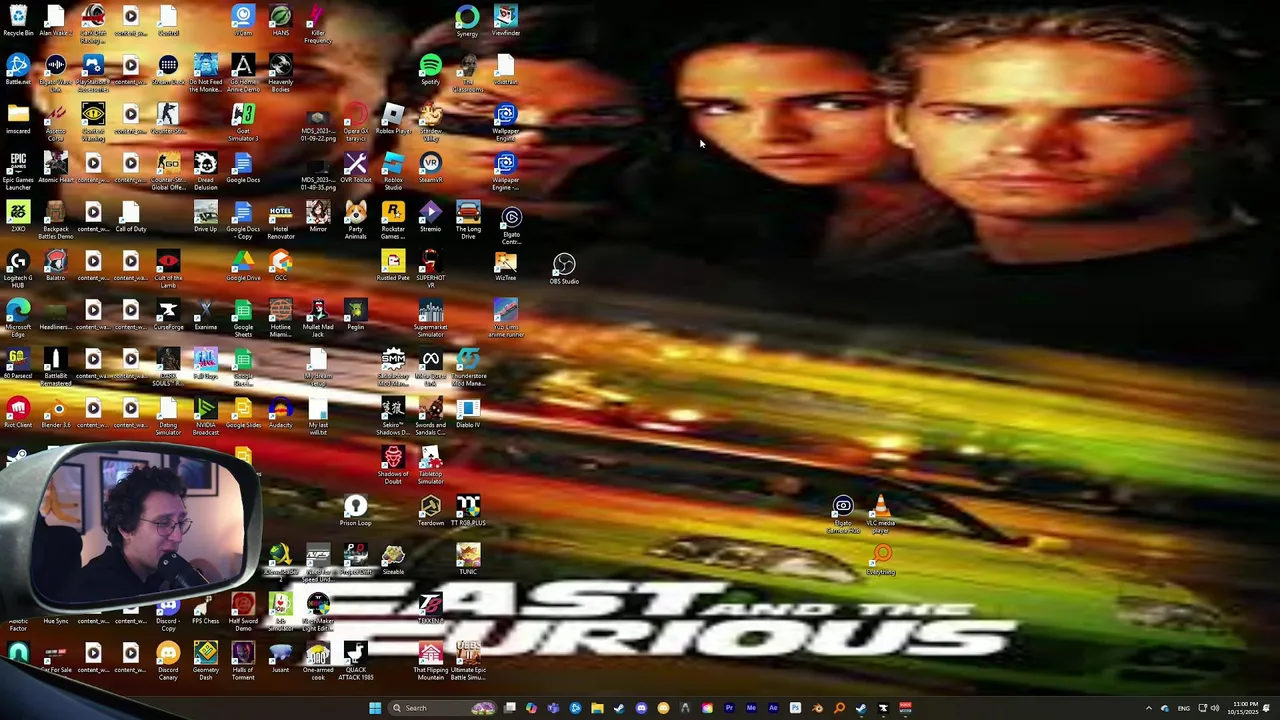Screen dimensions: 1280x720
Task: Launch Discord Canary from the desktop
Action: (168, 660)
